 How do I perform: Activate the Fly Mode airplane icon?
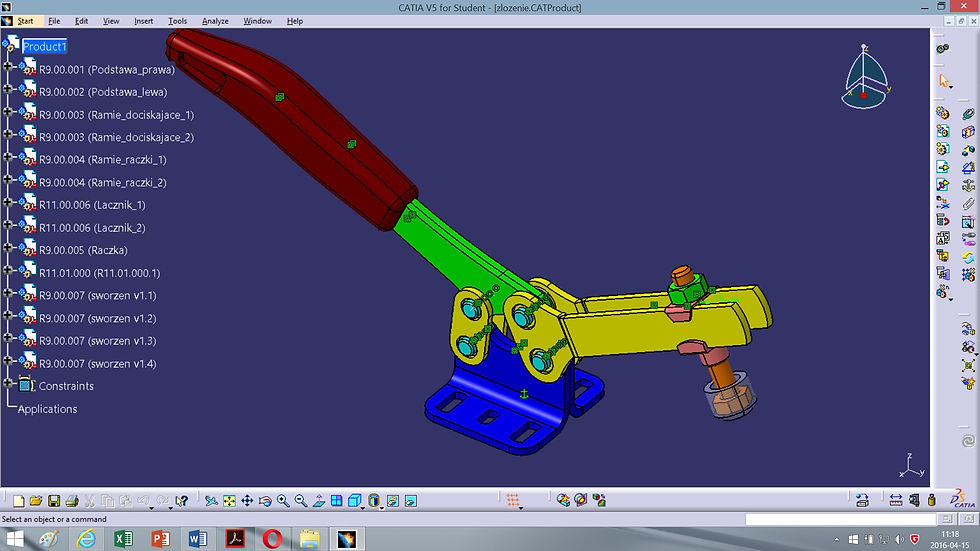point(211,500)
